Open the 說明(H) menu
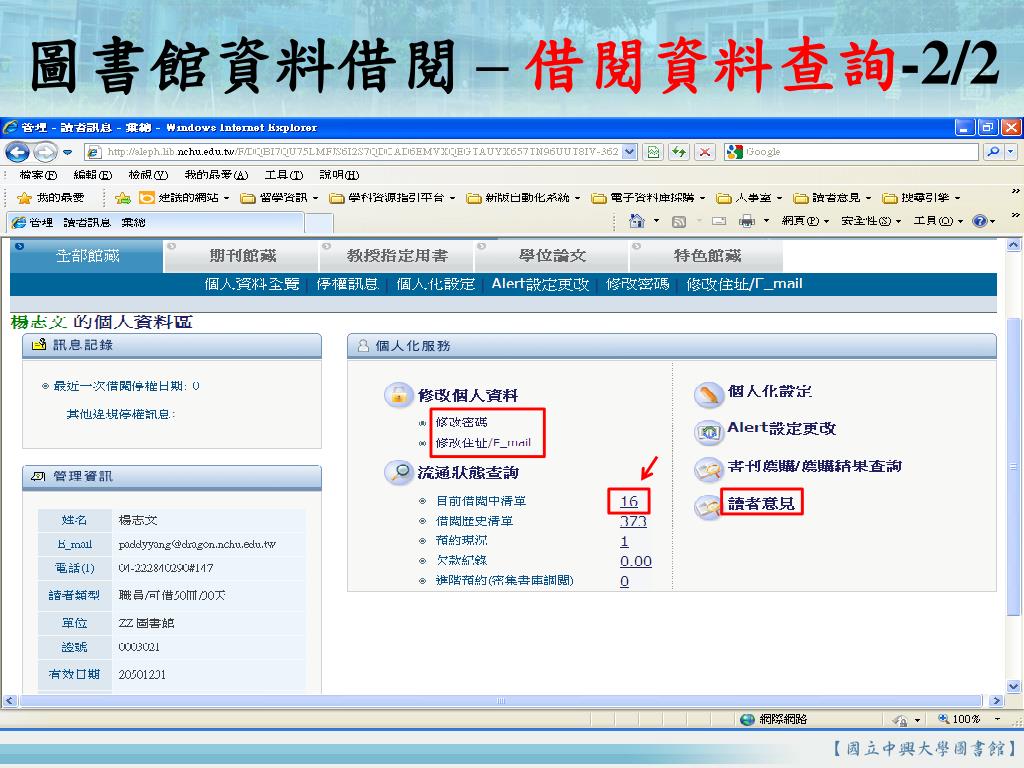The image size is (1024, 768). pos(339,175)
